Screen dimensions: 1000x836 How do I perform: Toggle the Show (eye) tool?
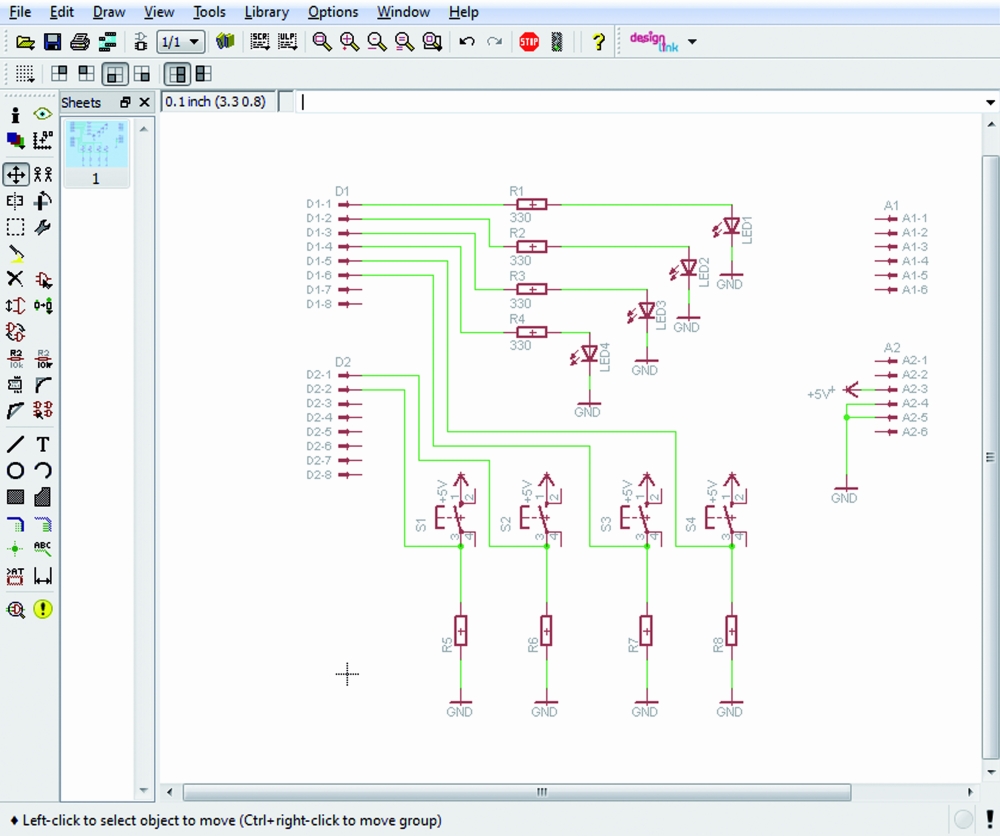(x=43, y=114)
